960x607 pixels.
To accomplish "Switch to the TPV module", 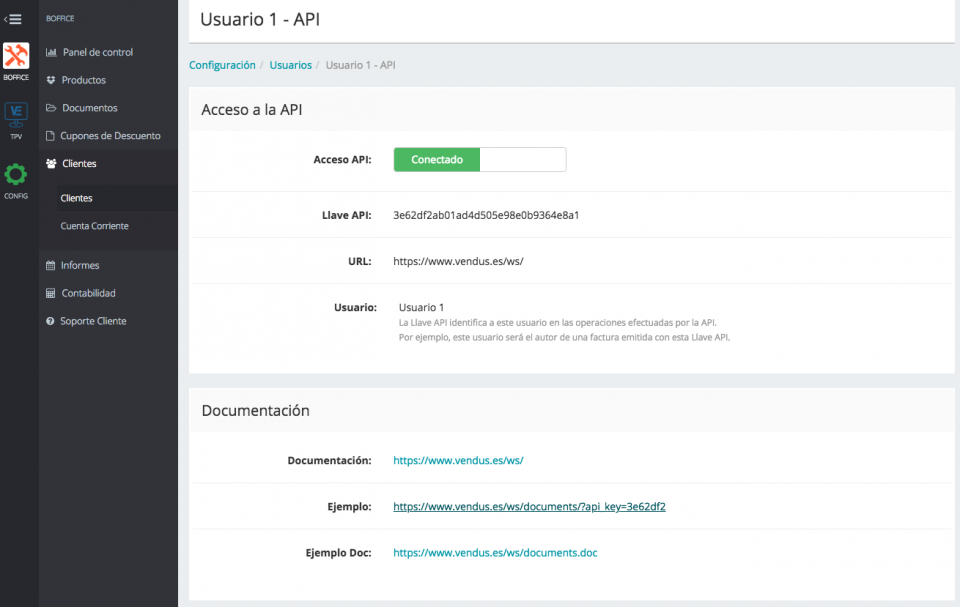I will coord(16,115).
